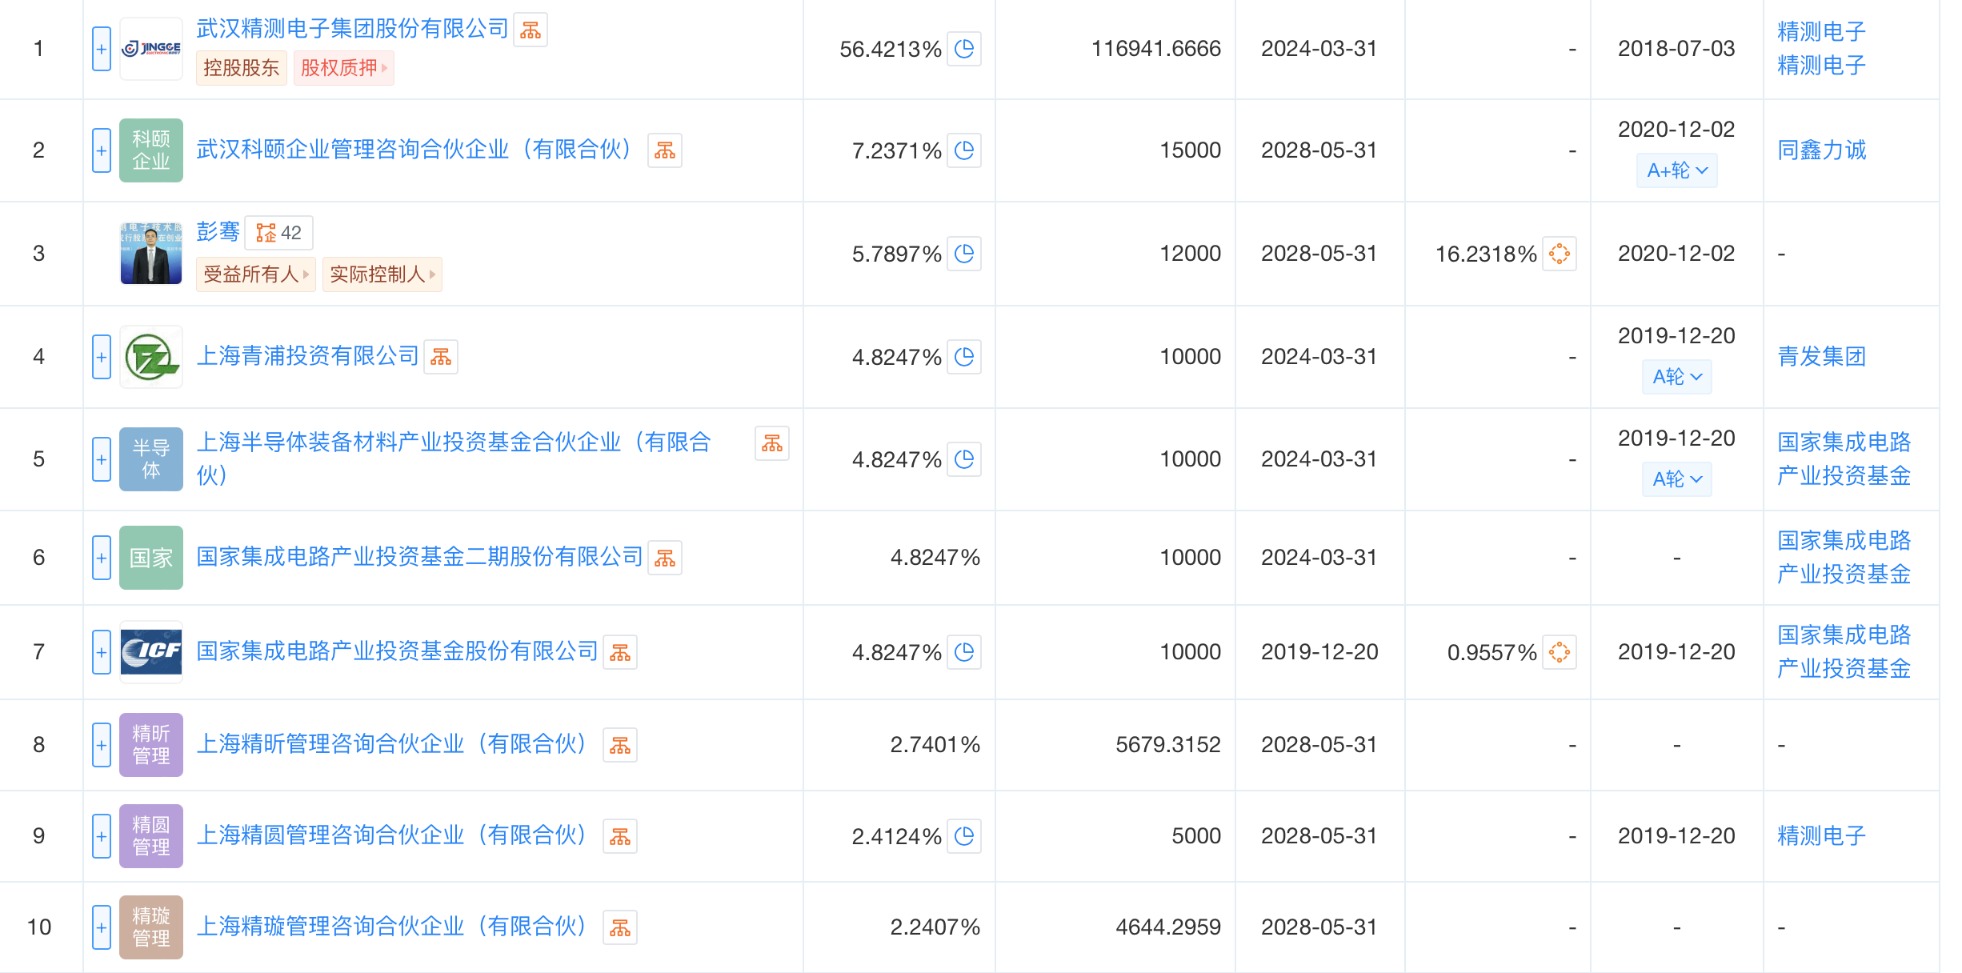Screen dimensions: 1962x973
Task: Open the A+轮 funding round dropdown
Action: tap(1676, 171)
